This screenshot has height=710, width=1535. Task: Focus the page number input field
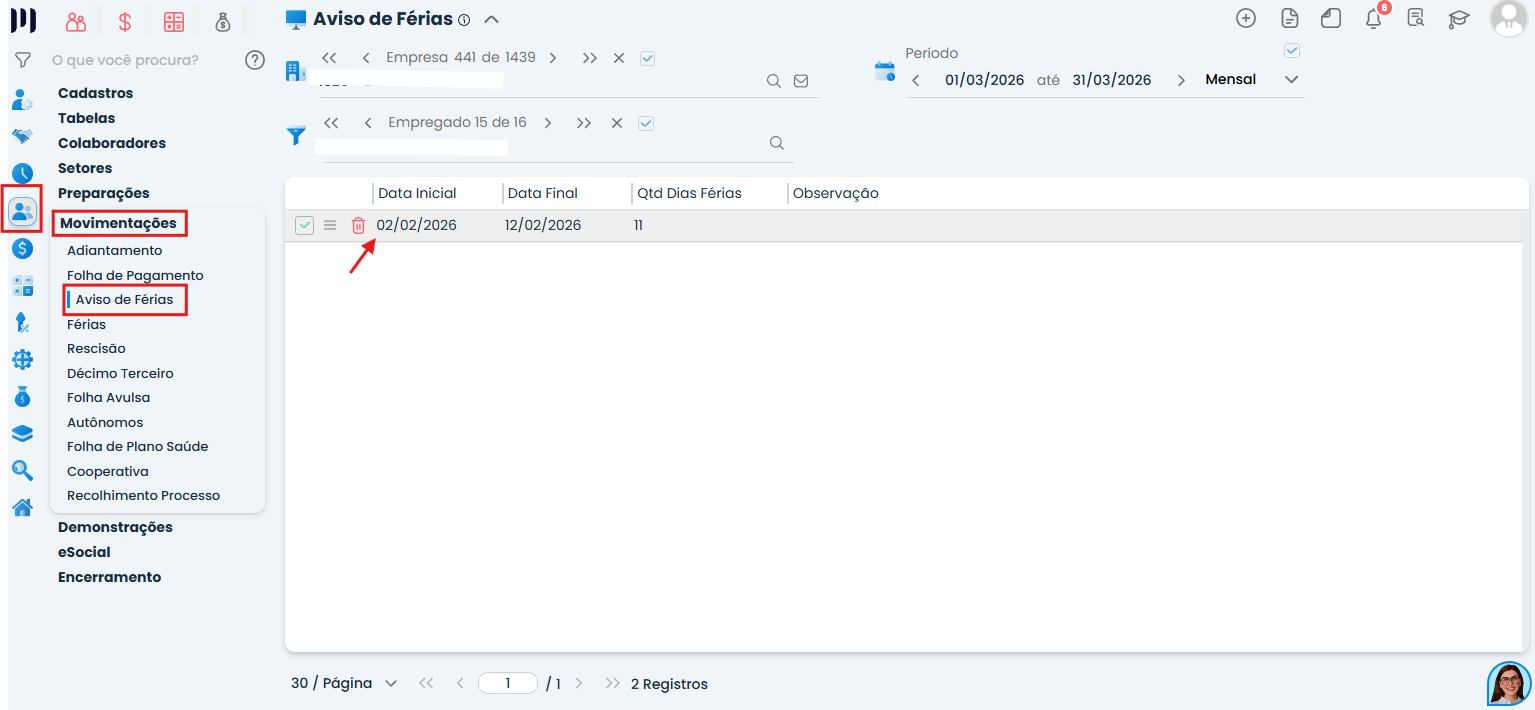tap(508, 683)
